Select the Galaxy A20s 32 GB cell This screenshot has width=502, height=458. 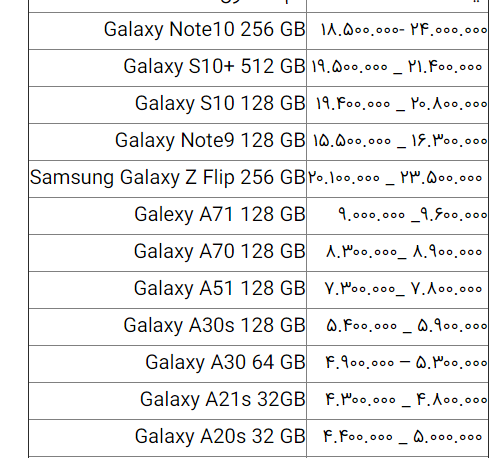tap(167, 438)
